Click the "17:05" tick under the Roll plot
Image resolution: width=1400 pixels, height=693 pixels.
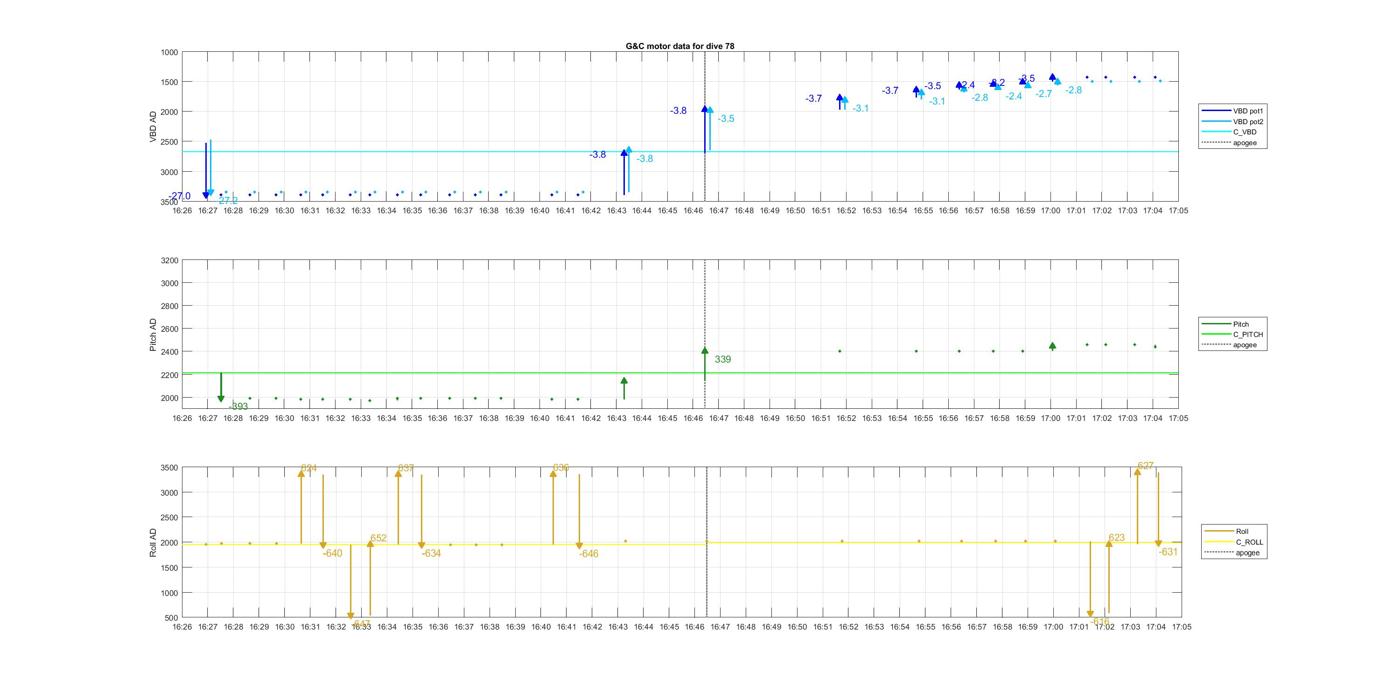(x=1181, y=627)
